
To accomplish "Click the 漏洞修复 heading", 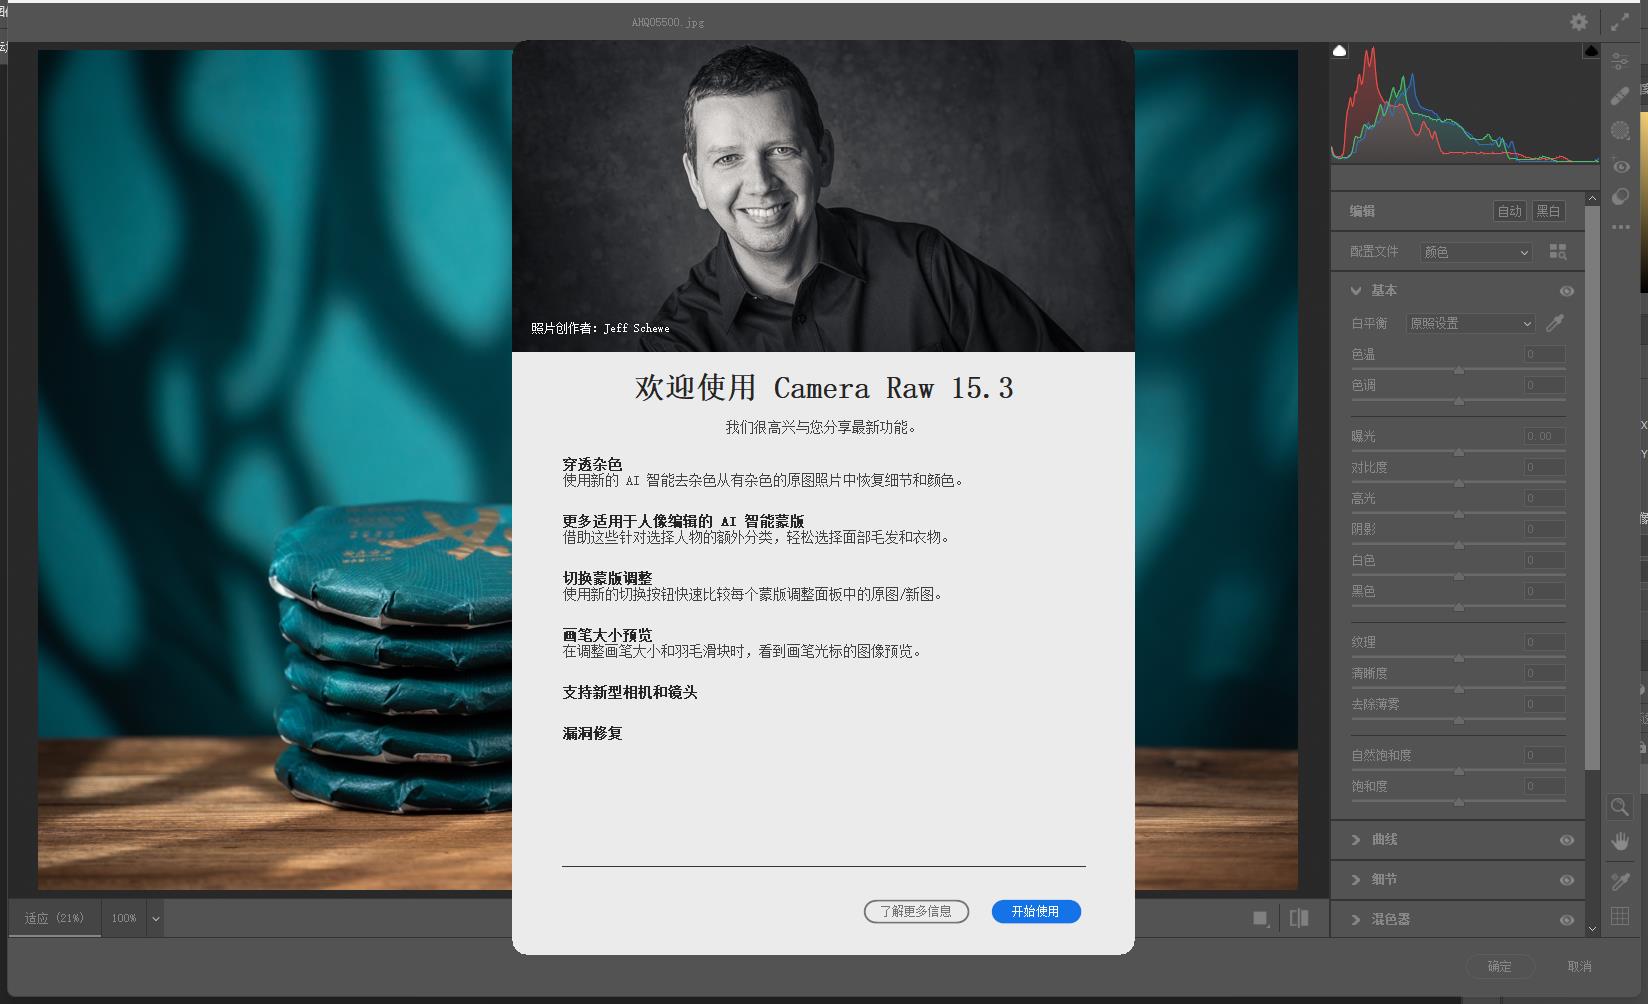I will coord(592,733).
